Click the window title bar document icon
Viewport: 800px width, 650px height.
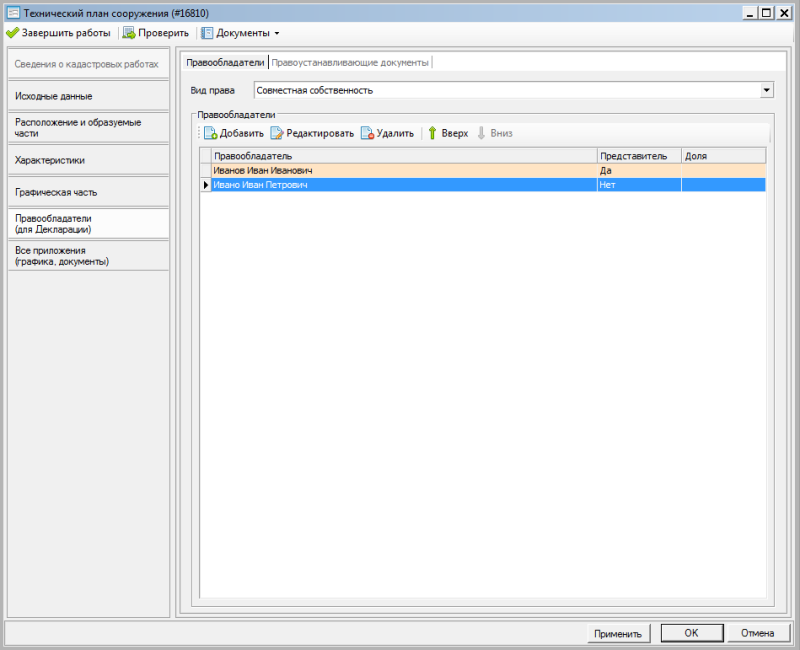tap(13, 12)
